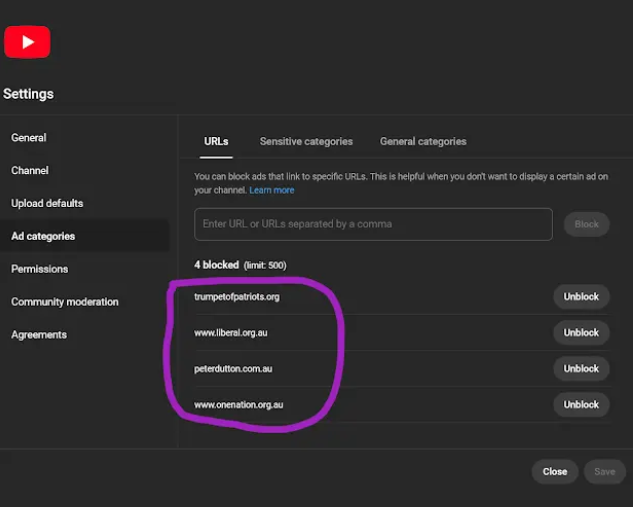Switch to Sensitive categories tab
The image size is (634, 507).
pyautogui.click(x=306, y=142)
